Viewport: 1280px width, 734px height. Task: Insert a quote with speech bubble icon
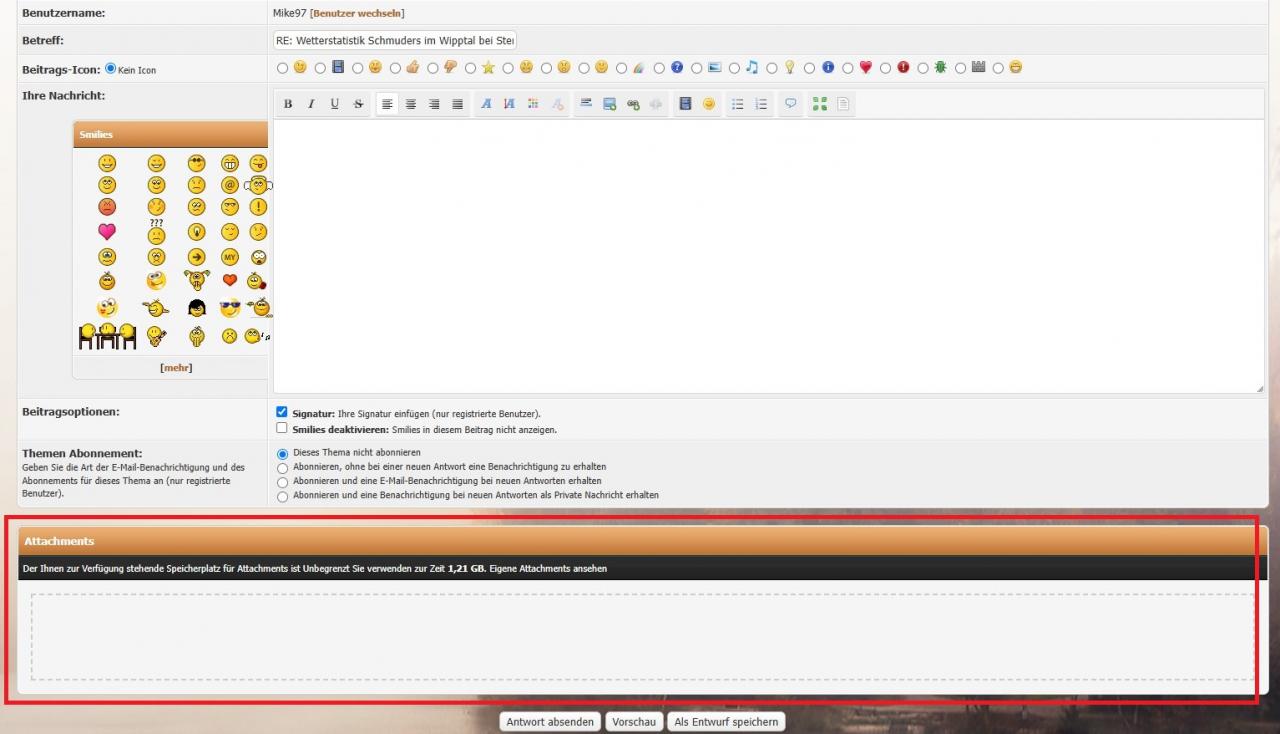791,104
